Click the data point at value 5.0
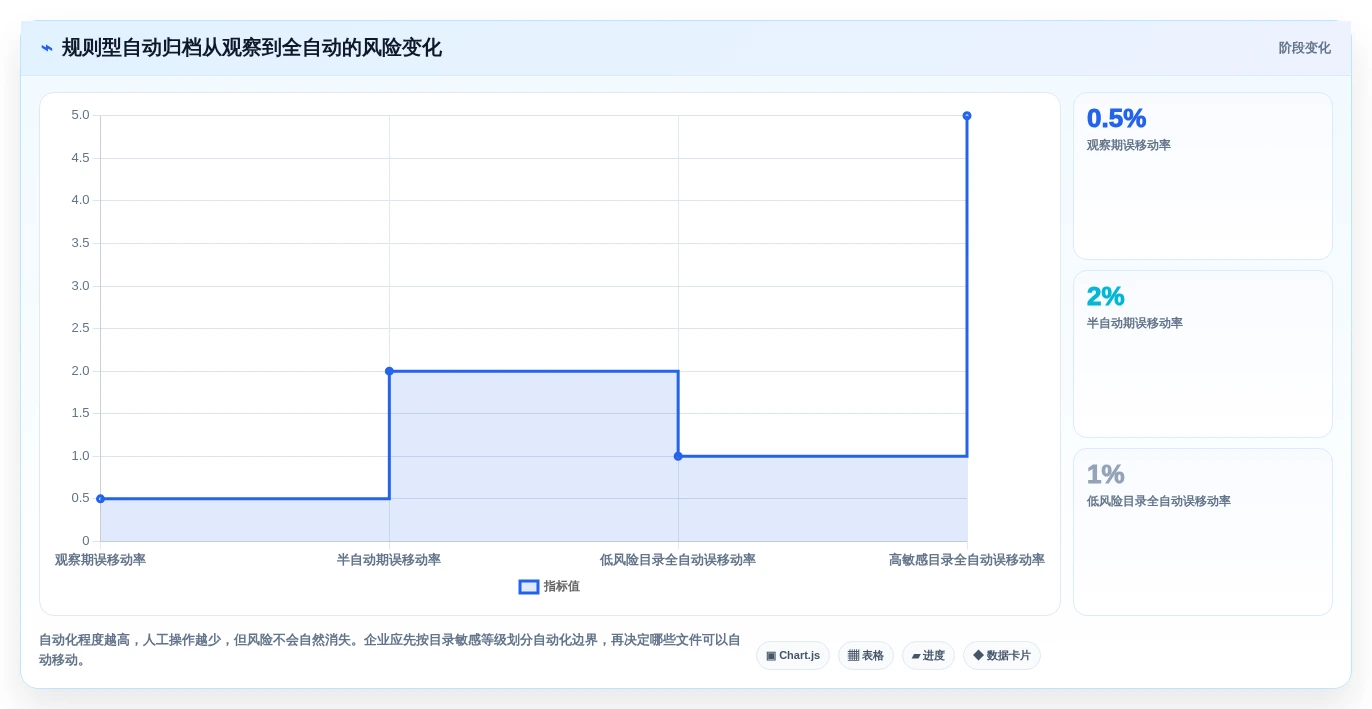The height and width of the screenshot is (709, 1372). (967, 116)
